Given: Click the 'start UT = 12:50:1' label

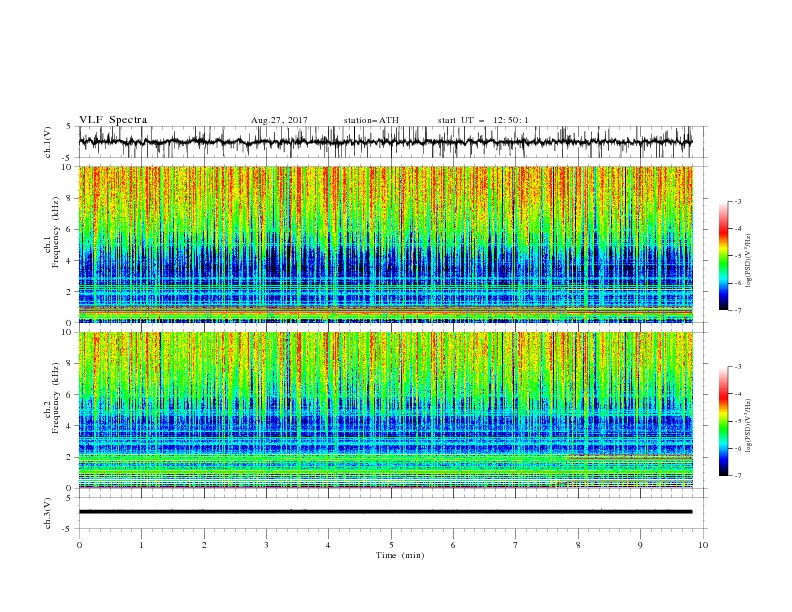Looking at the screenshot, I should 483,120.
